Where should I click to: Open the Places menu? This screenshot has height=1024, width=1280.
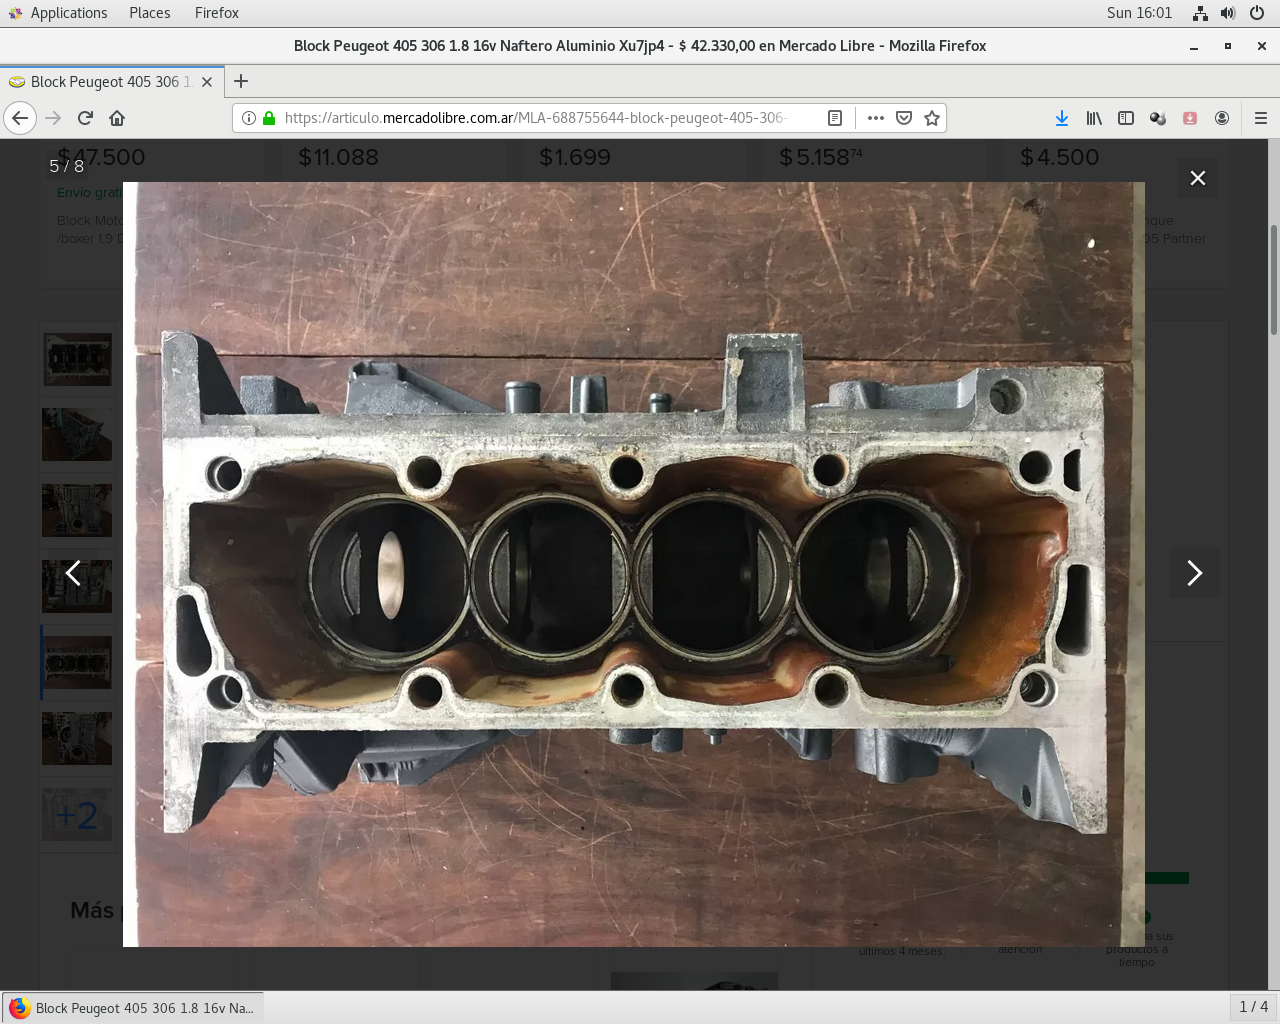[150, 13]
